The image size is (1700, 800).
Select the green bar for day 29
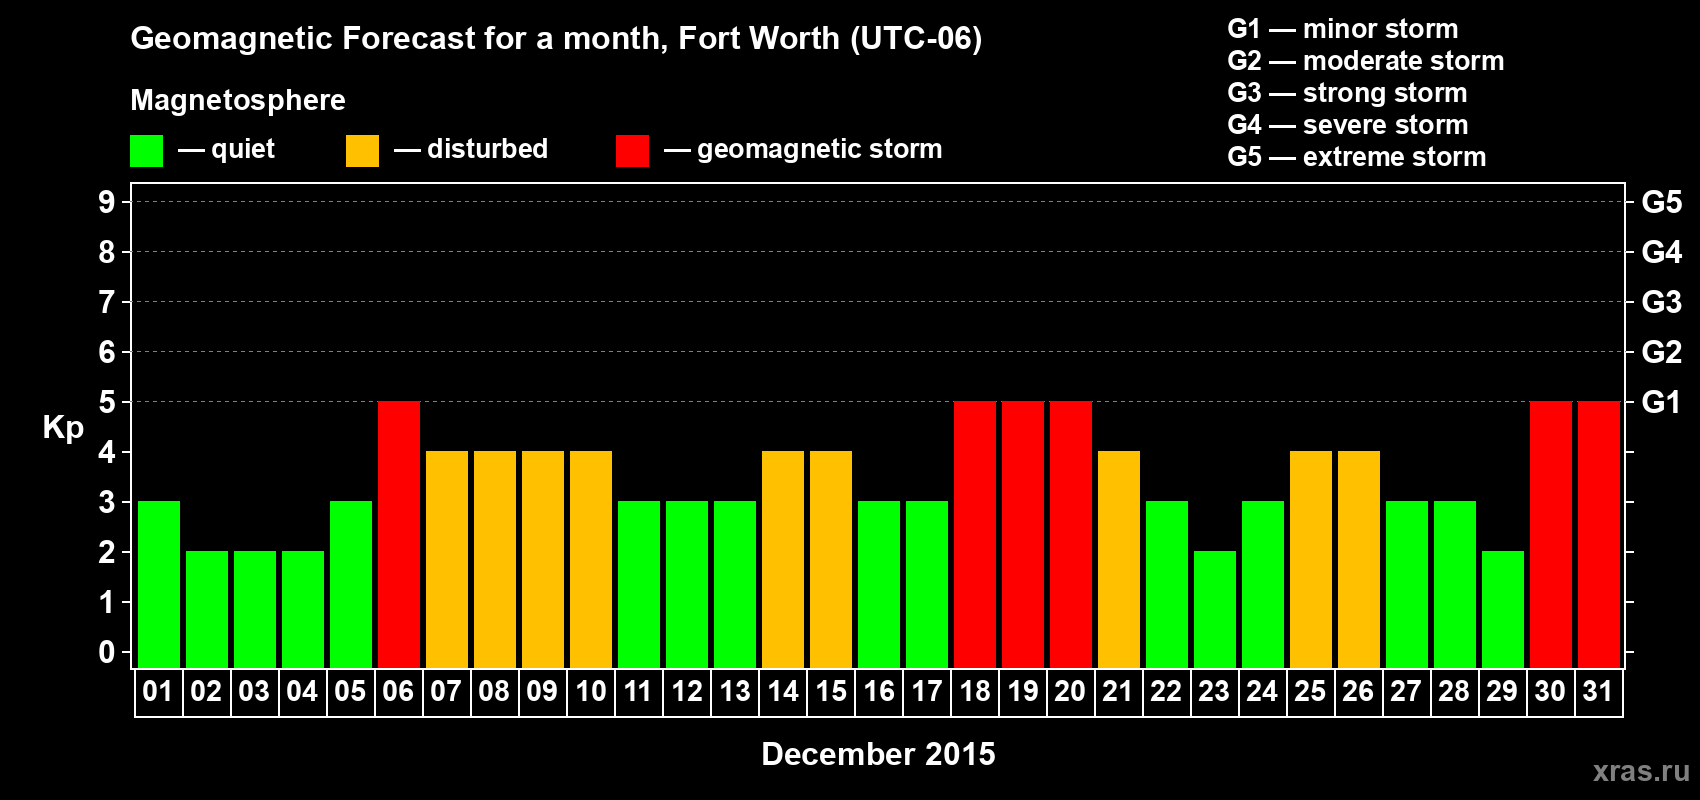point(1503,609)
